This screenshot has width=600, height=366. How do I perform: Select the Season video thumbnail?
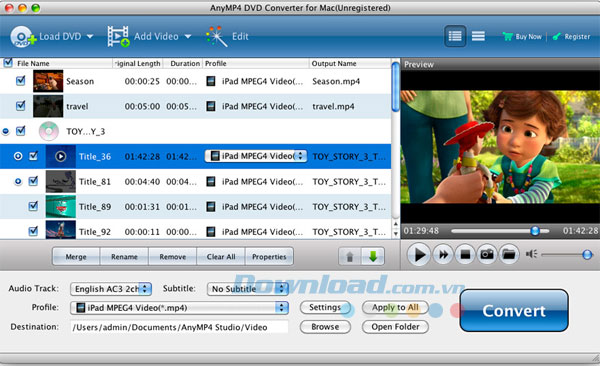(48, 81)
